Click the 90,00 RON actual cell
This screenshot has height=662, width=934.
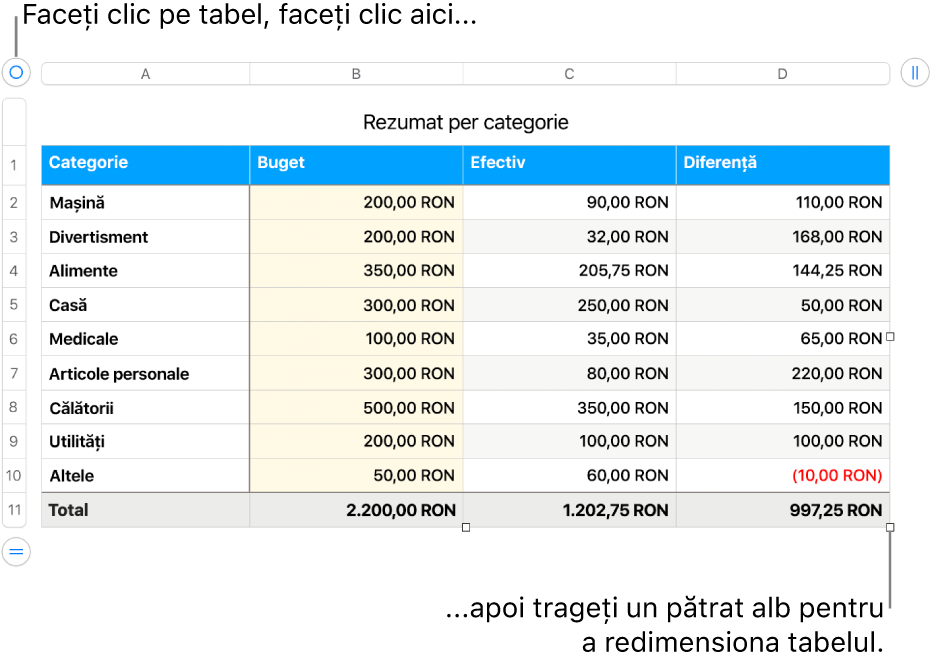pyautogui.click(x=569, y=203)
